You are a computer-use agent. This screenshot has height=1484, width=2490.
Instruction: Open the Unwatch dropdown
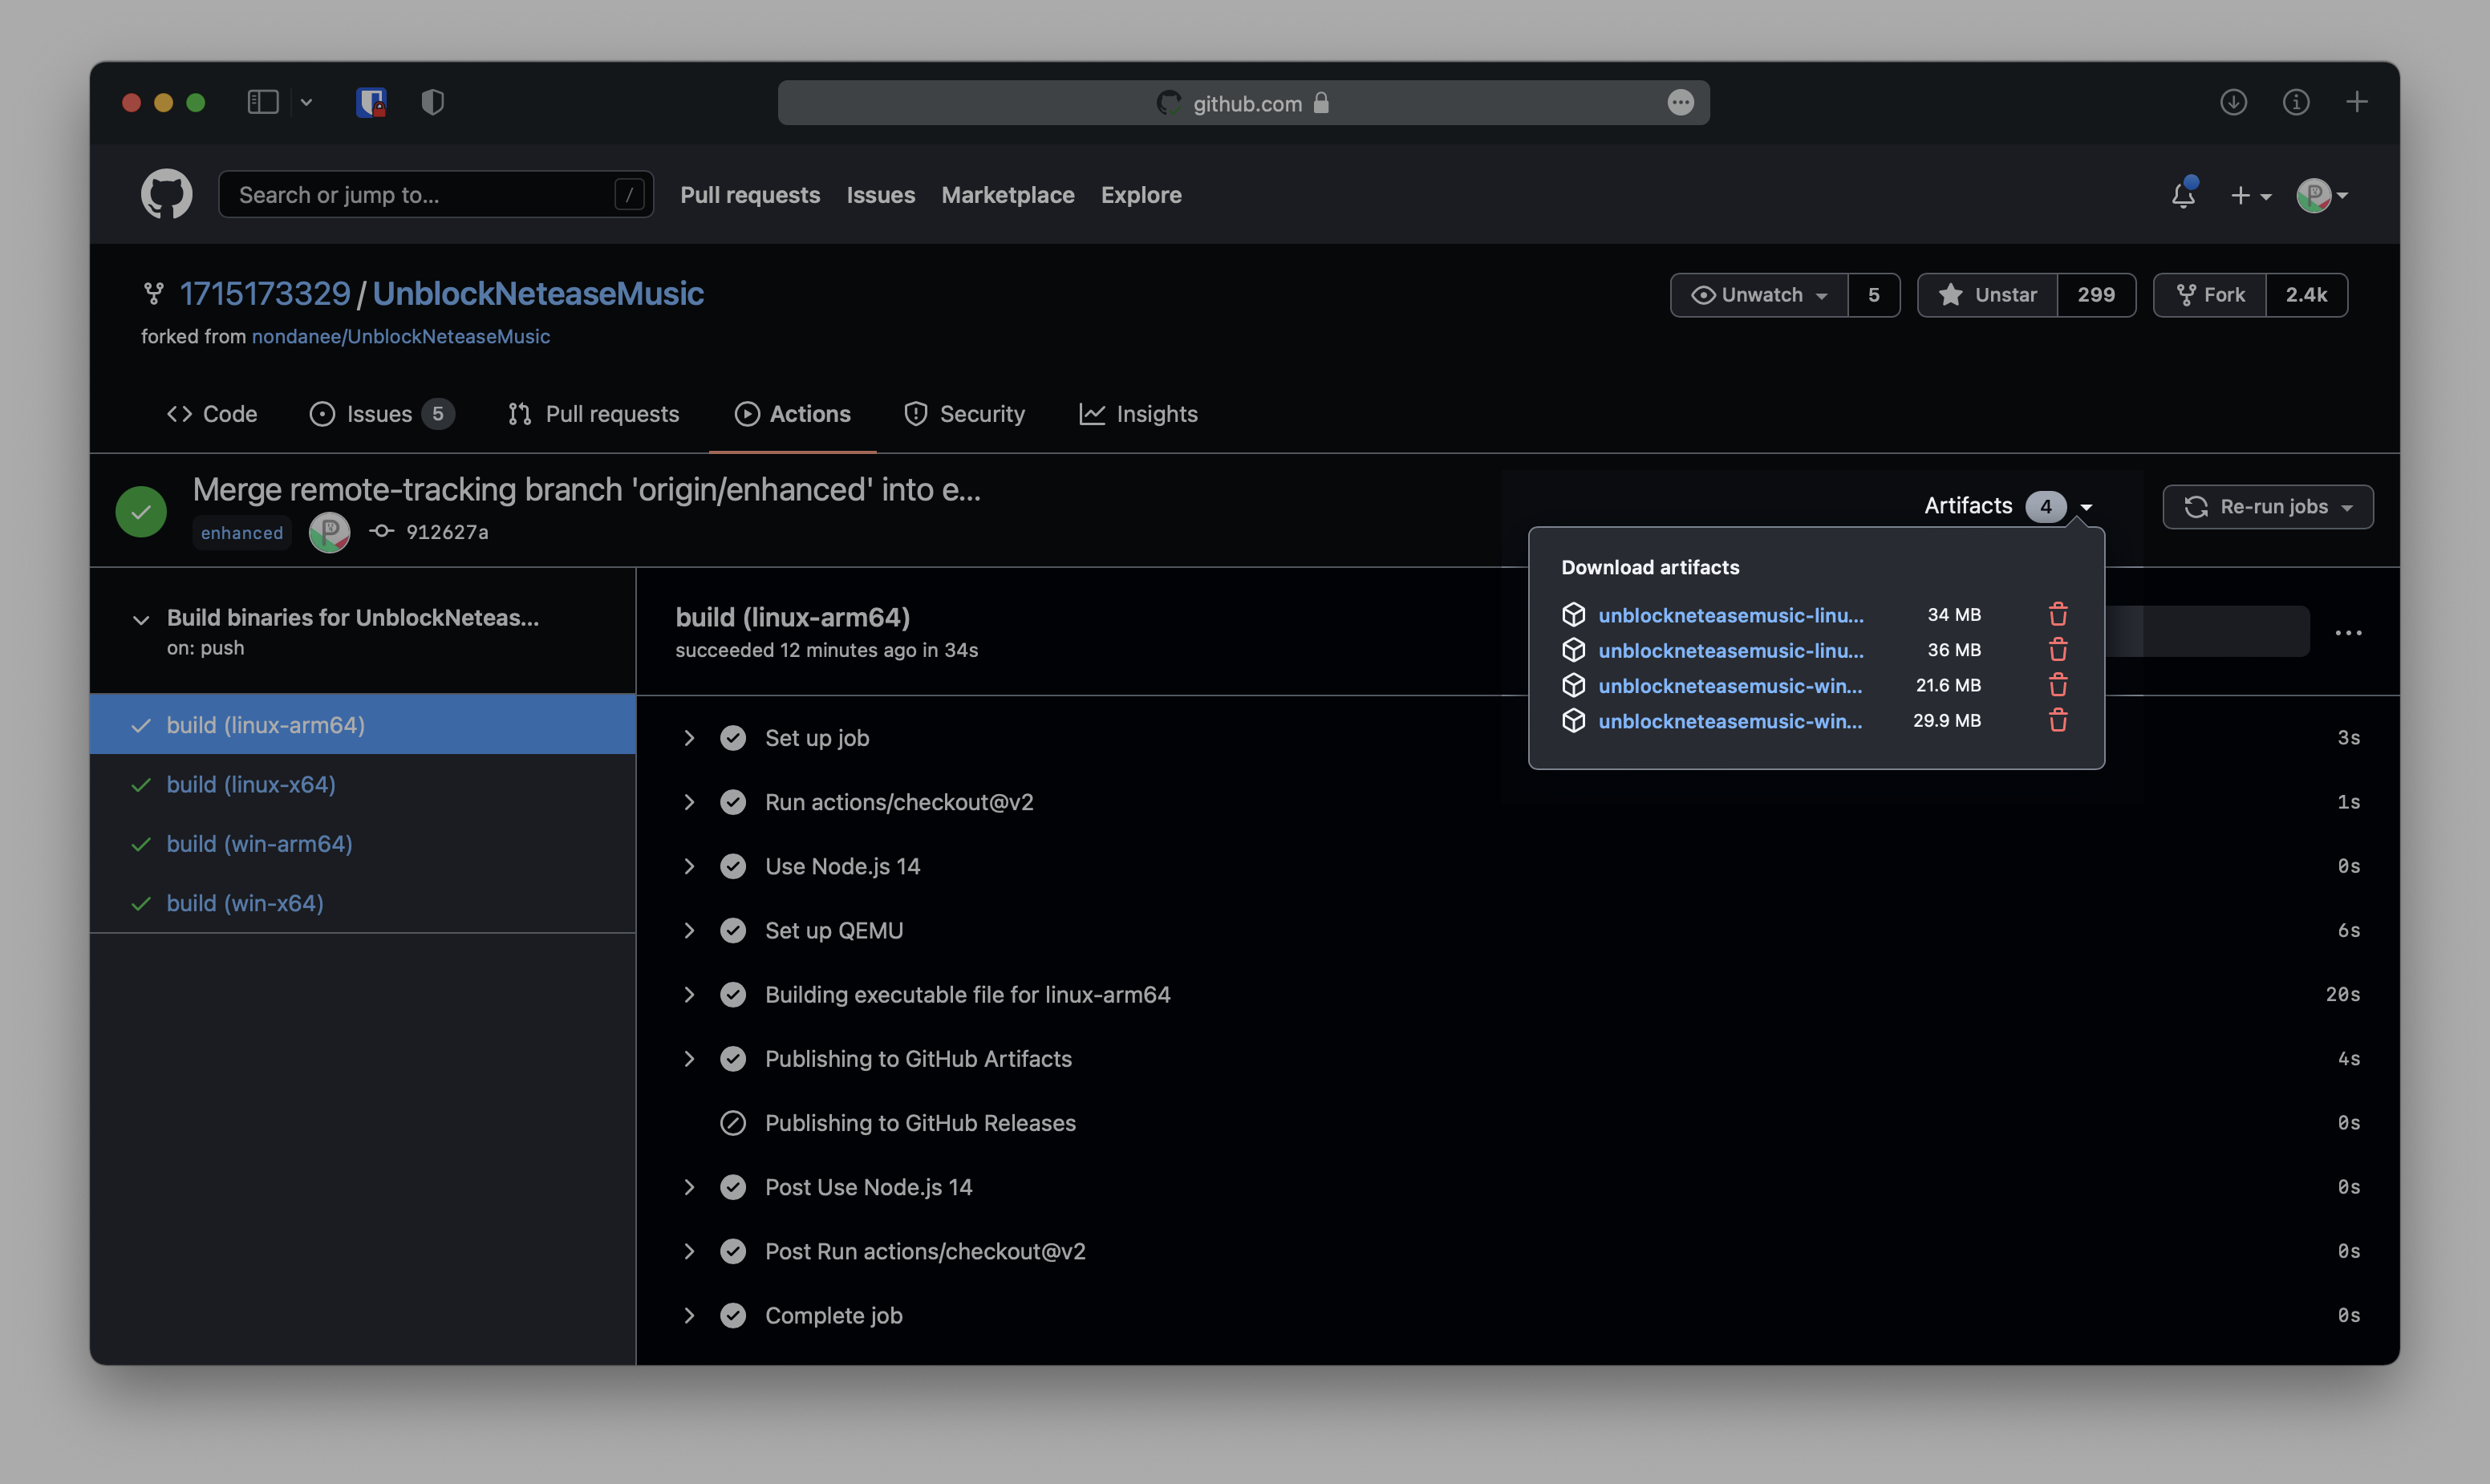point(1759,295)
